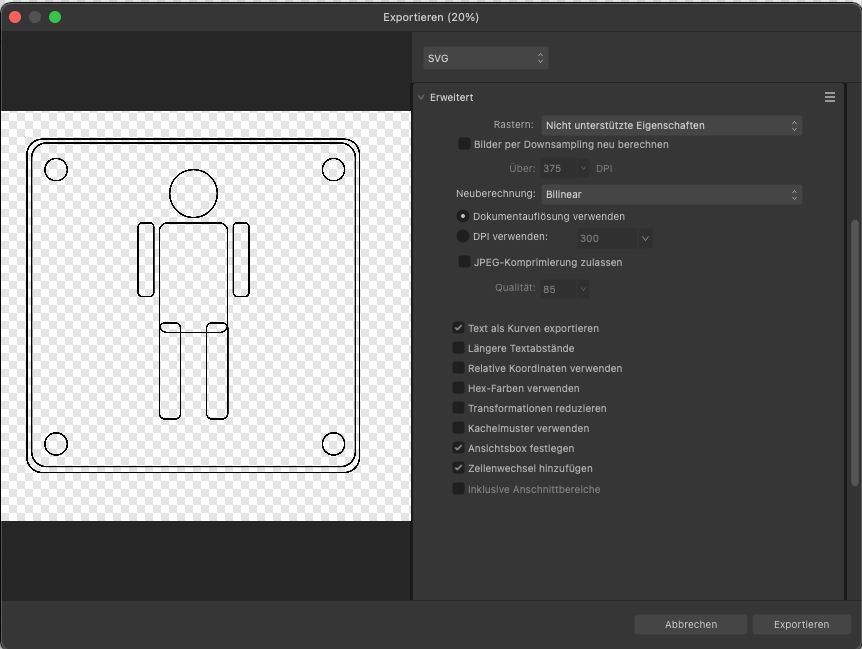862x649 pixels.
Task: Enable Bilder per Downsampling neu berechnen
Action: click(x=464, y=144)
